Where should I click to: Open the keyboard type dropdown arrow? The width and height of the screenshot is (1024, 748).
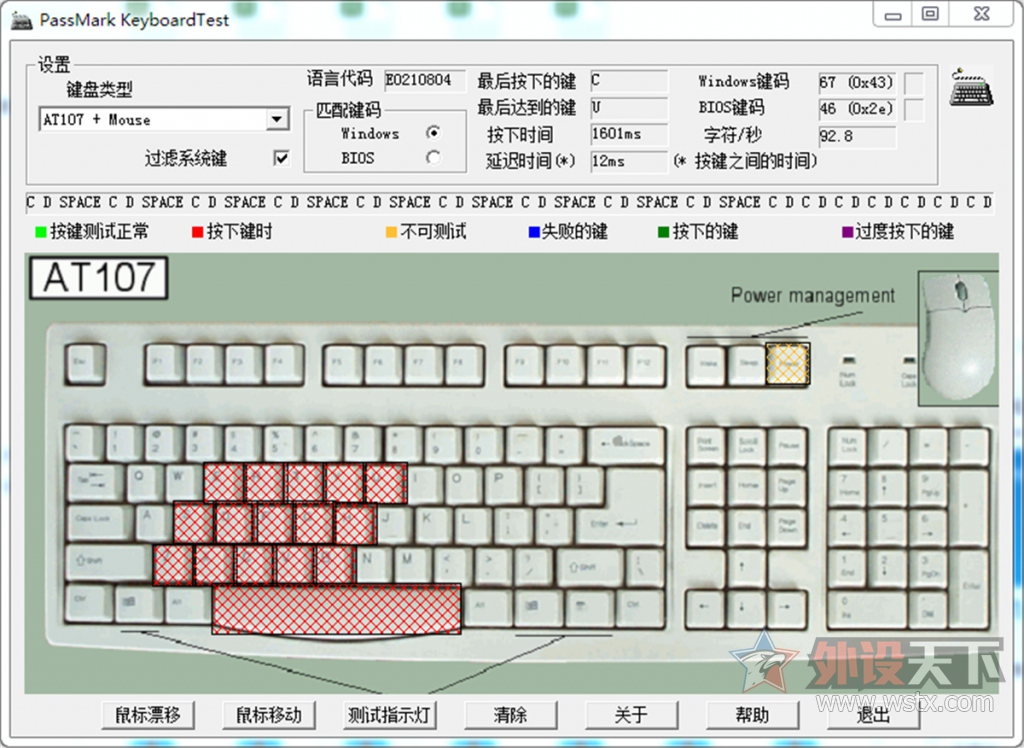pos(277,120)
